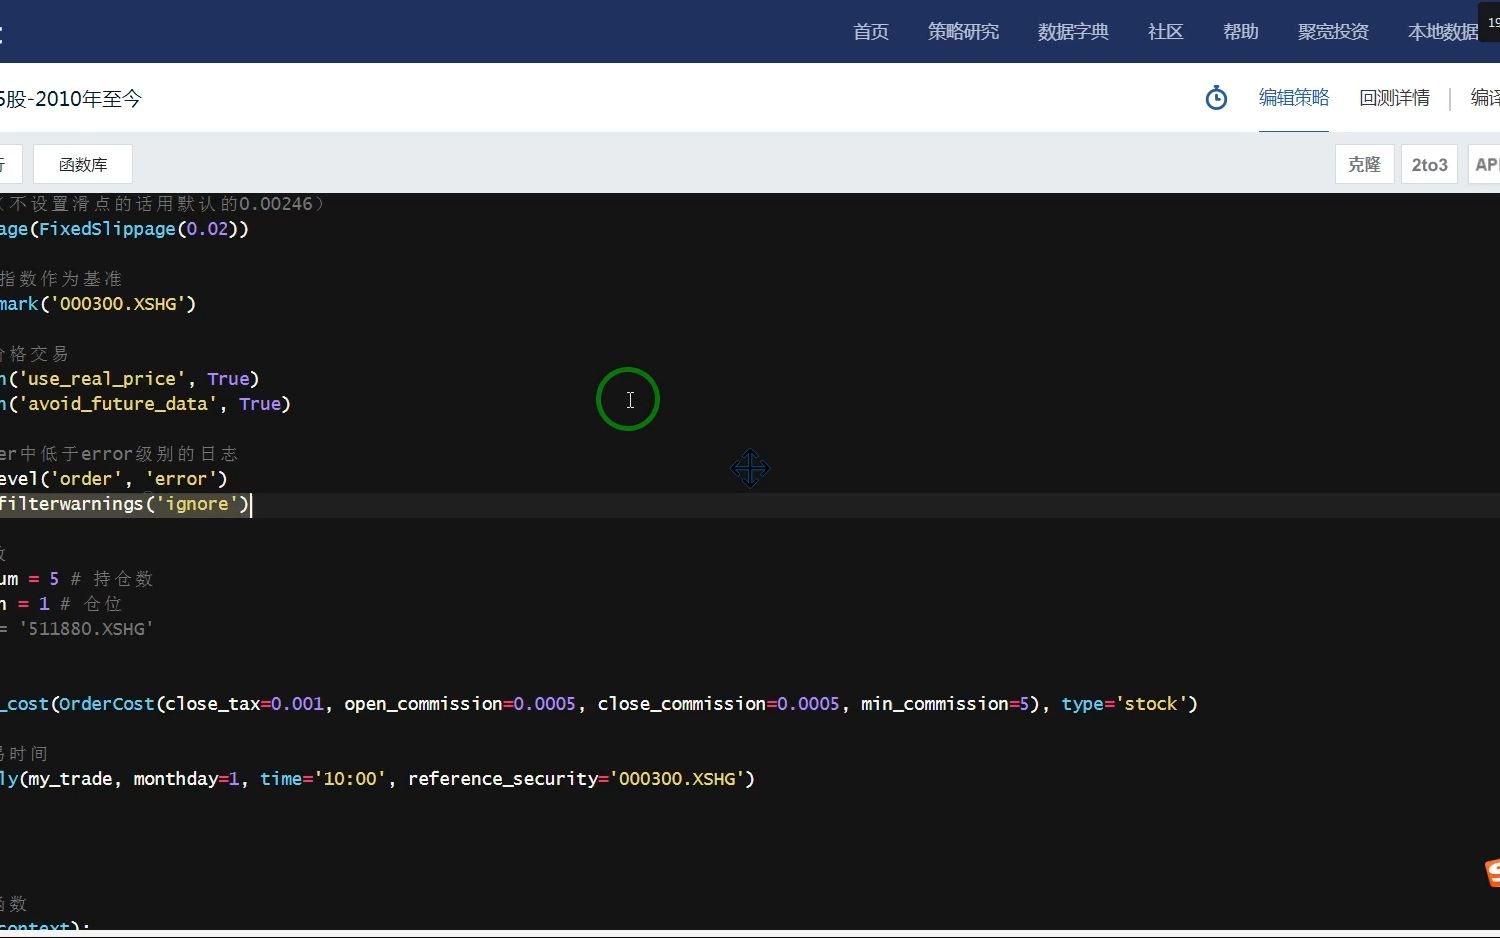Click the monthday=1 parameter

pos(186,779)
